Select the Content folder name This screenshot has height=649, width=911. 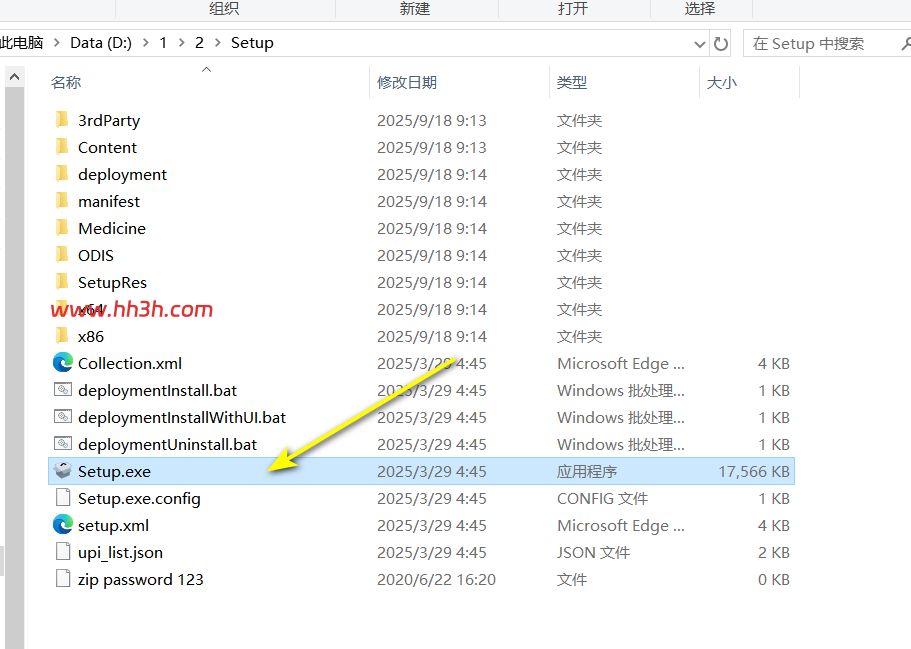pyautogui.click(x=107, y=148)
